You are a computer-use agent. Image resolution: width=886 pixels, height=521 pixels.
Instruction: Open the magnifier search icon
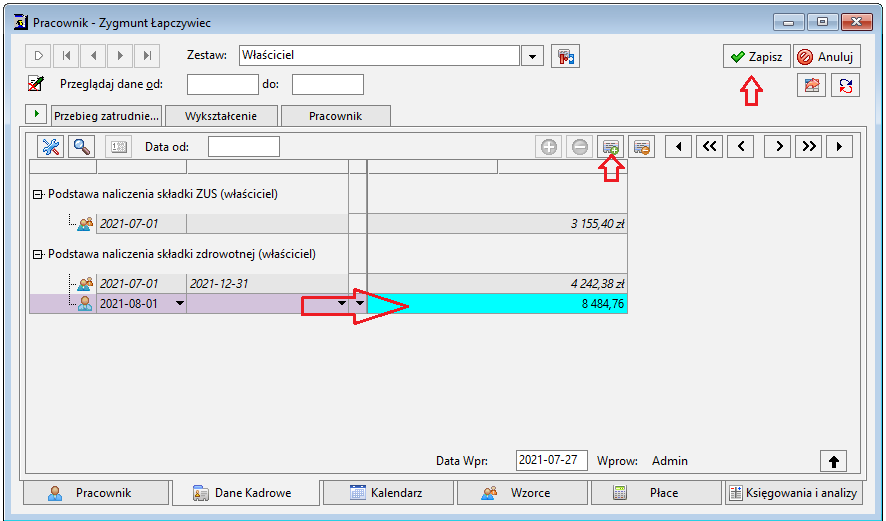pos(81,147)
